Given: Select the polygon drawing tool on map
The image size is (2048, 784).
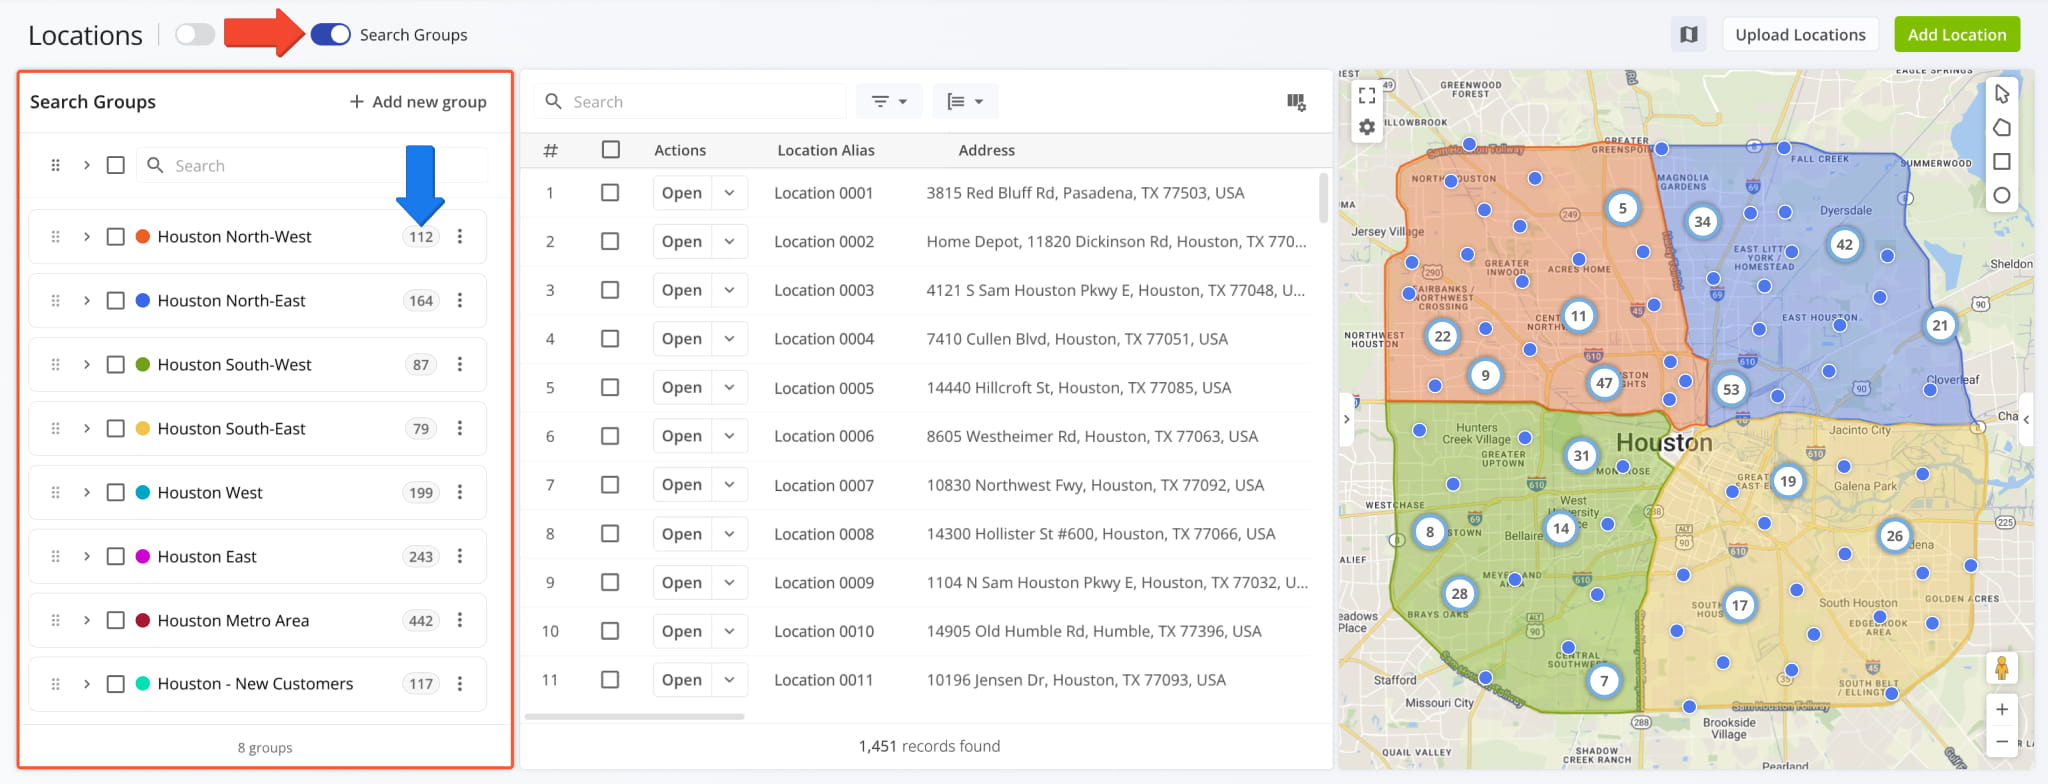Looking at the screenshot, I should point(2002,128).
